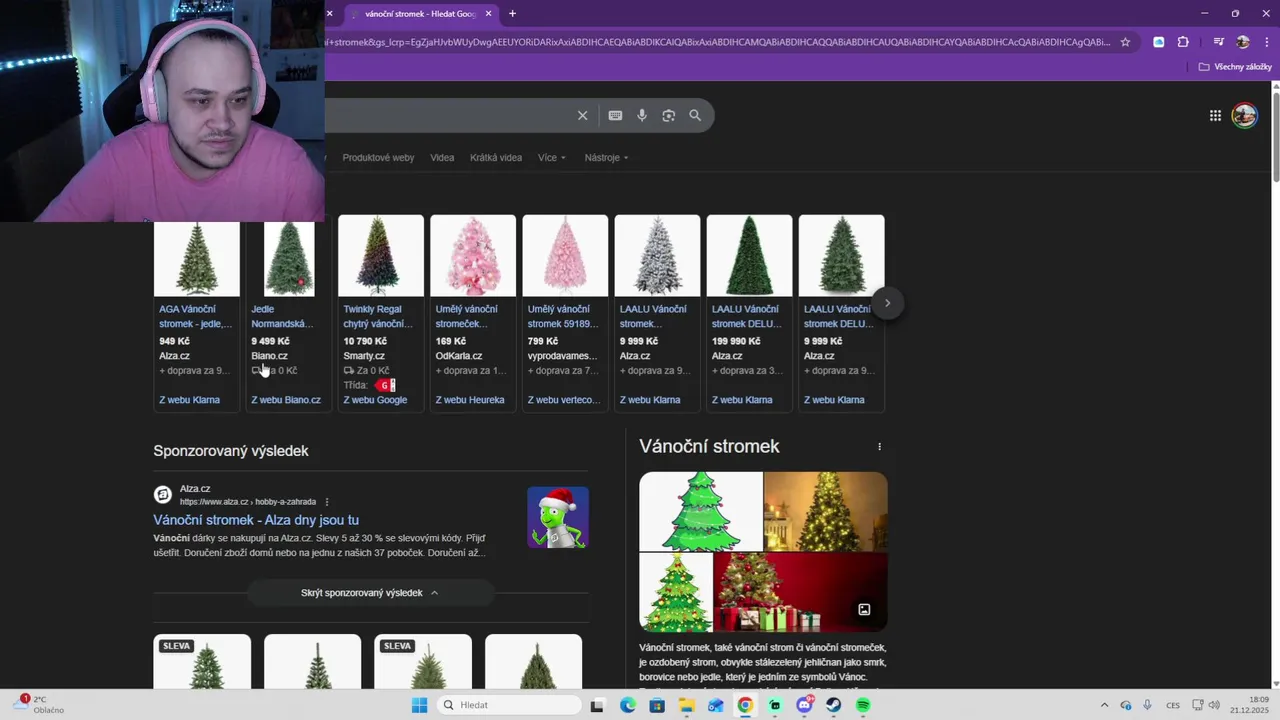Open clock showing 18:09 21.12.2025

pos(1250,705)
